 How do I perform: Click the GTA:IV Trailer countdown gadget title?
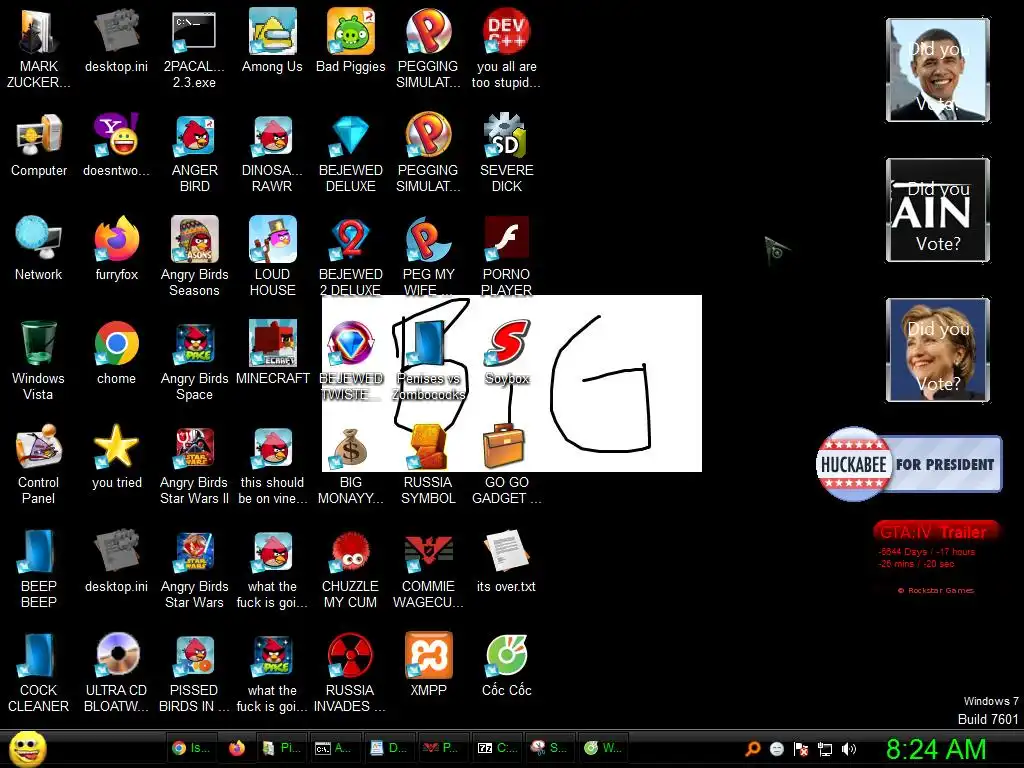coord(933,532)
